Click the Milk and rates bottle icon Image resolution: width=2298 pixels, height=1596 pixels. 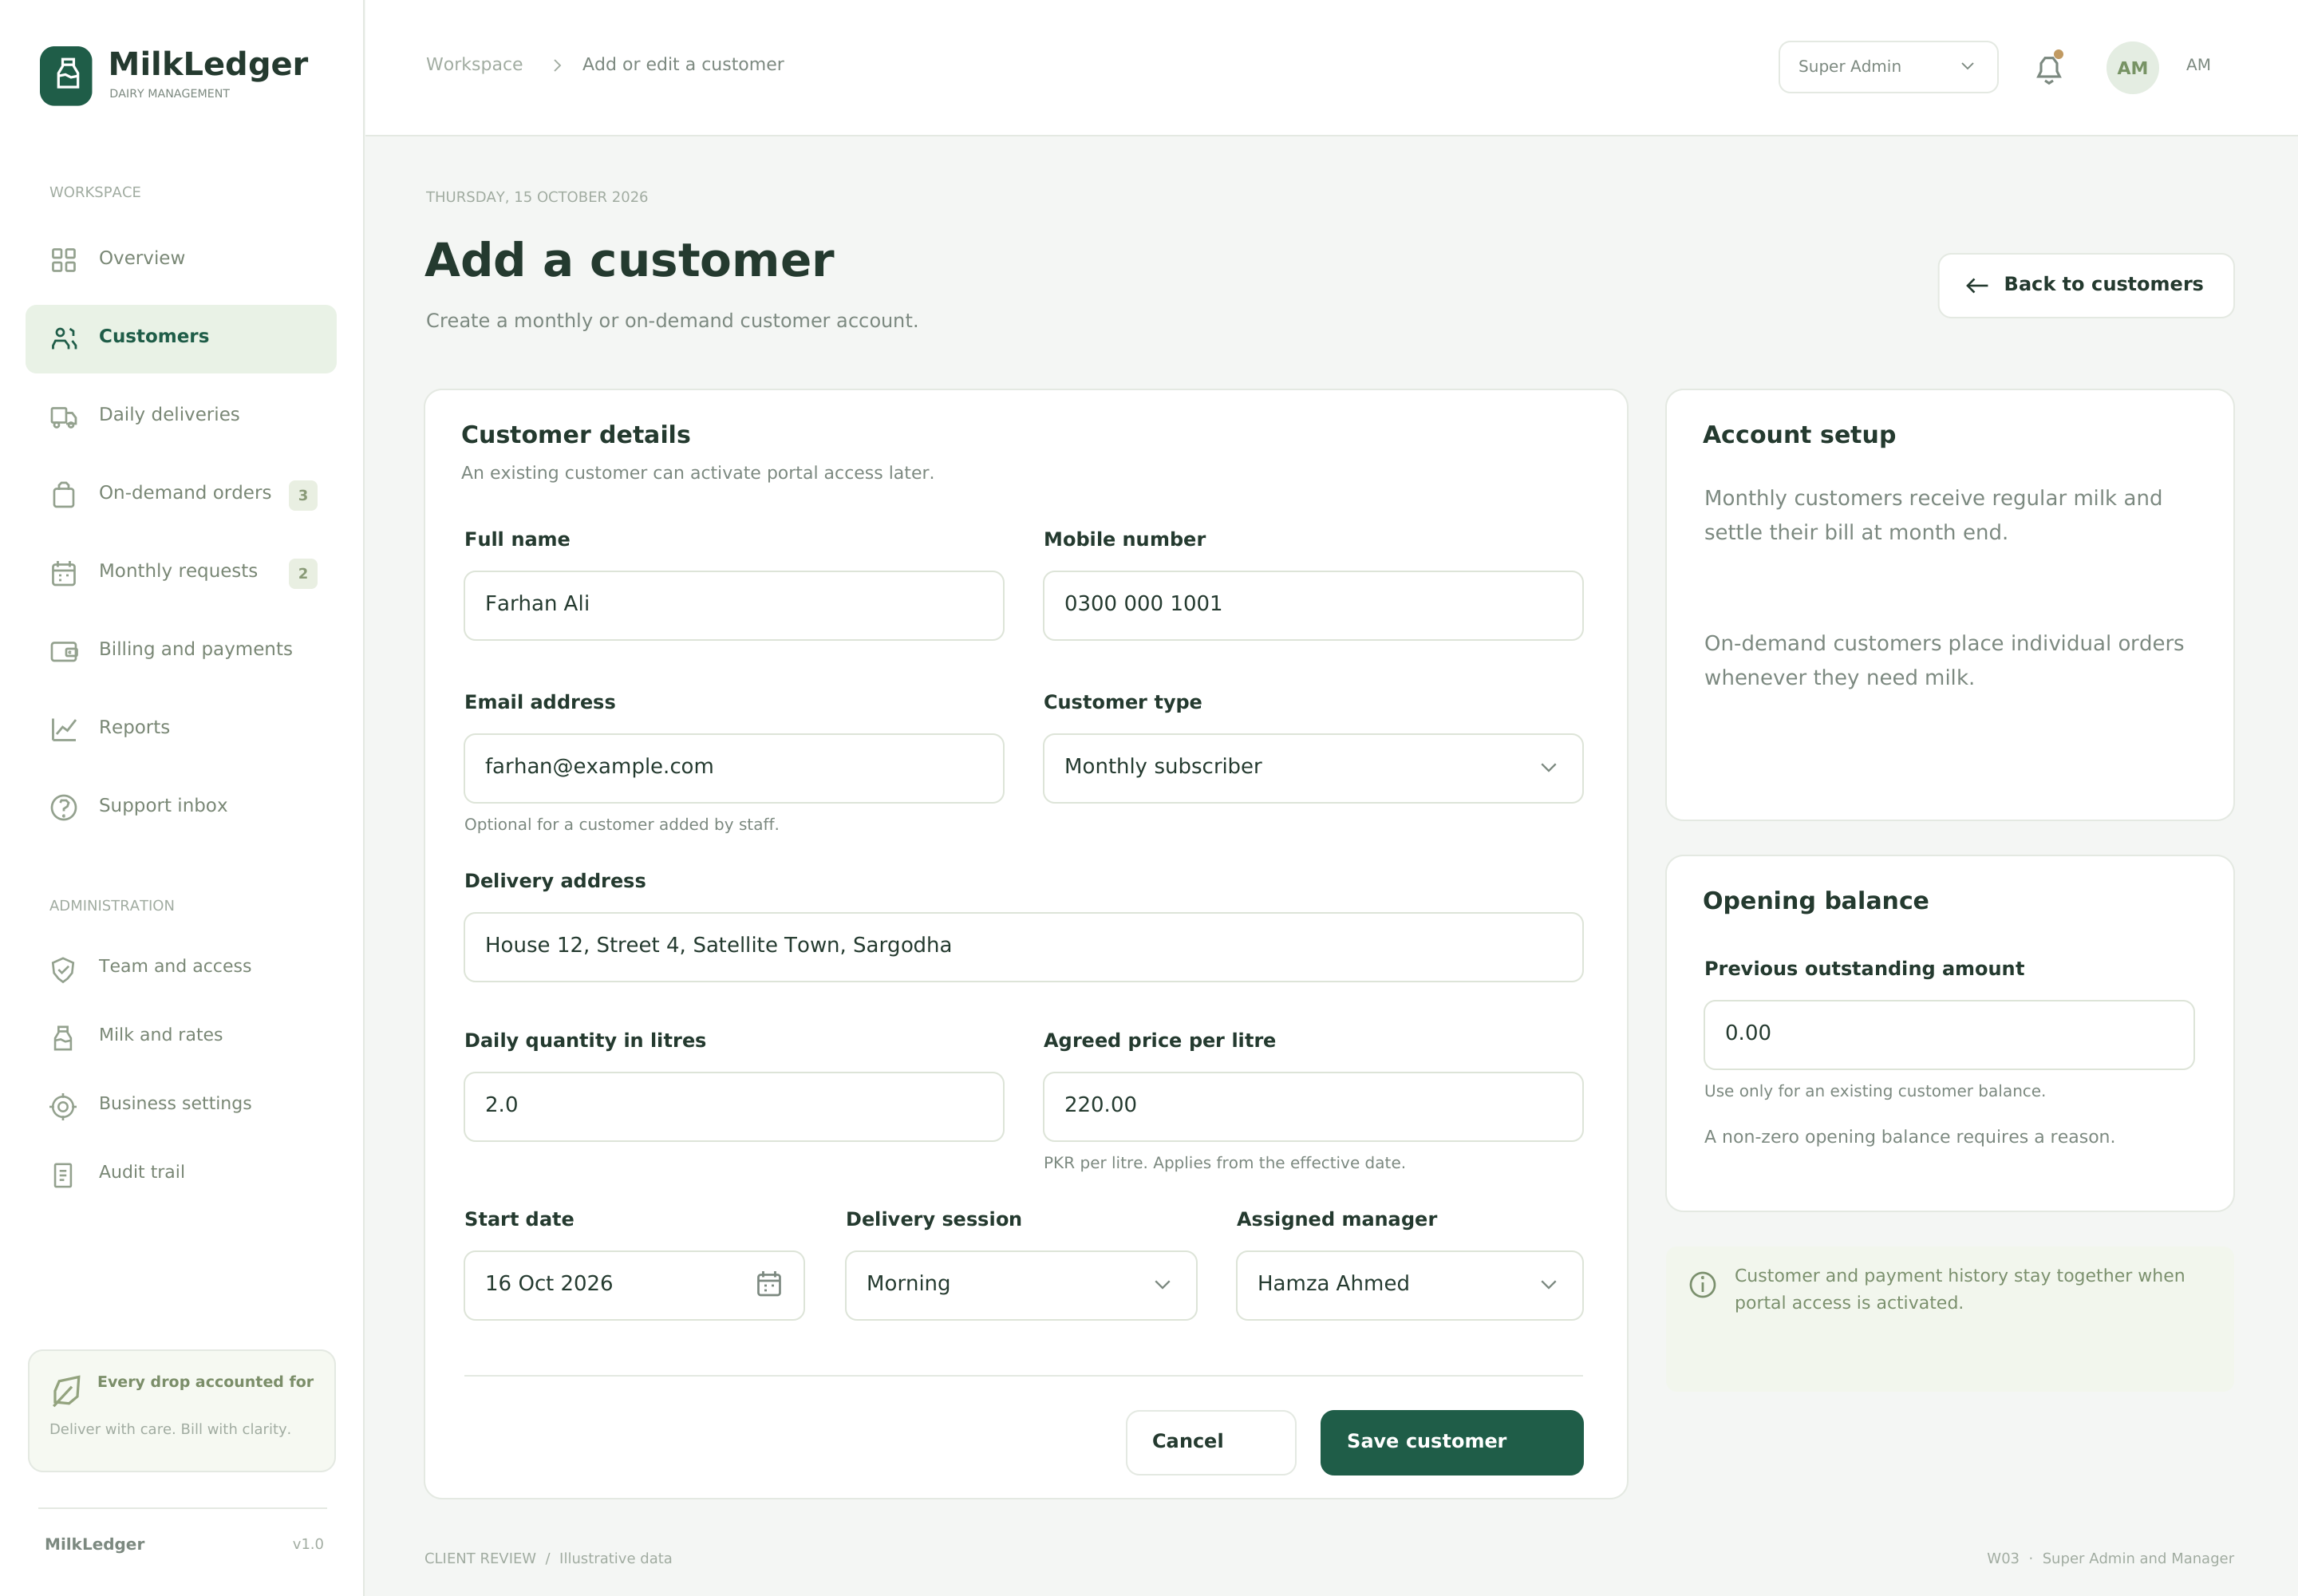[63, 1037]
